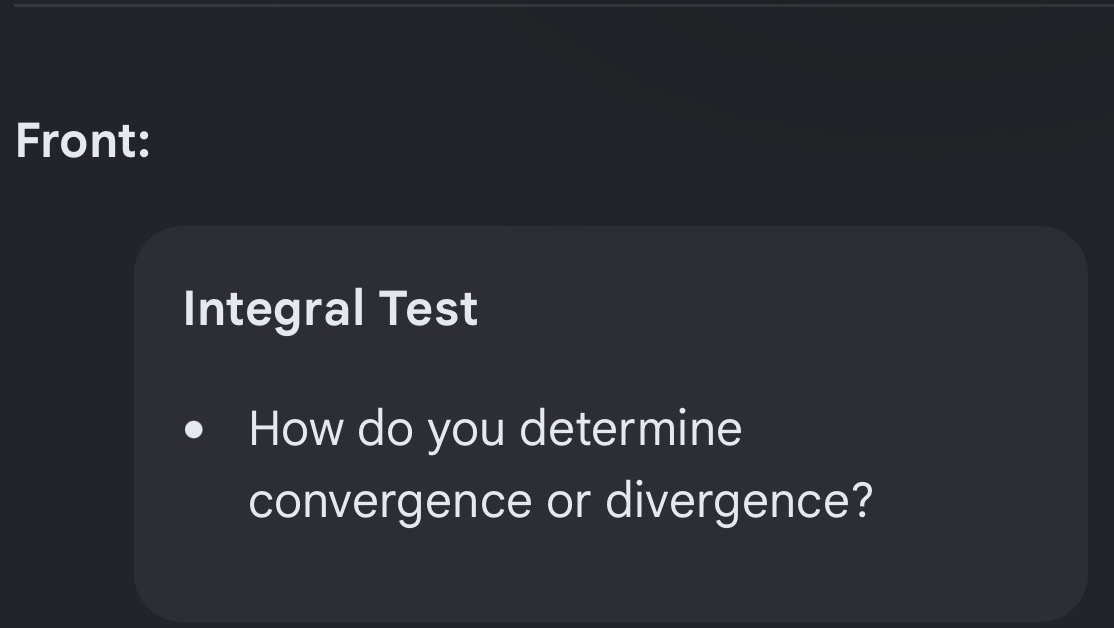Click the bullet point marker
This screenshot has width=1114, height=628.
pyautogui.click(x=193, y=430)
